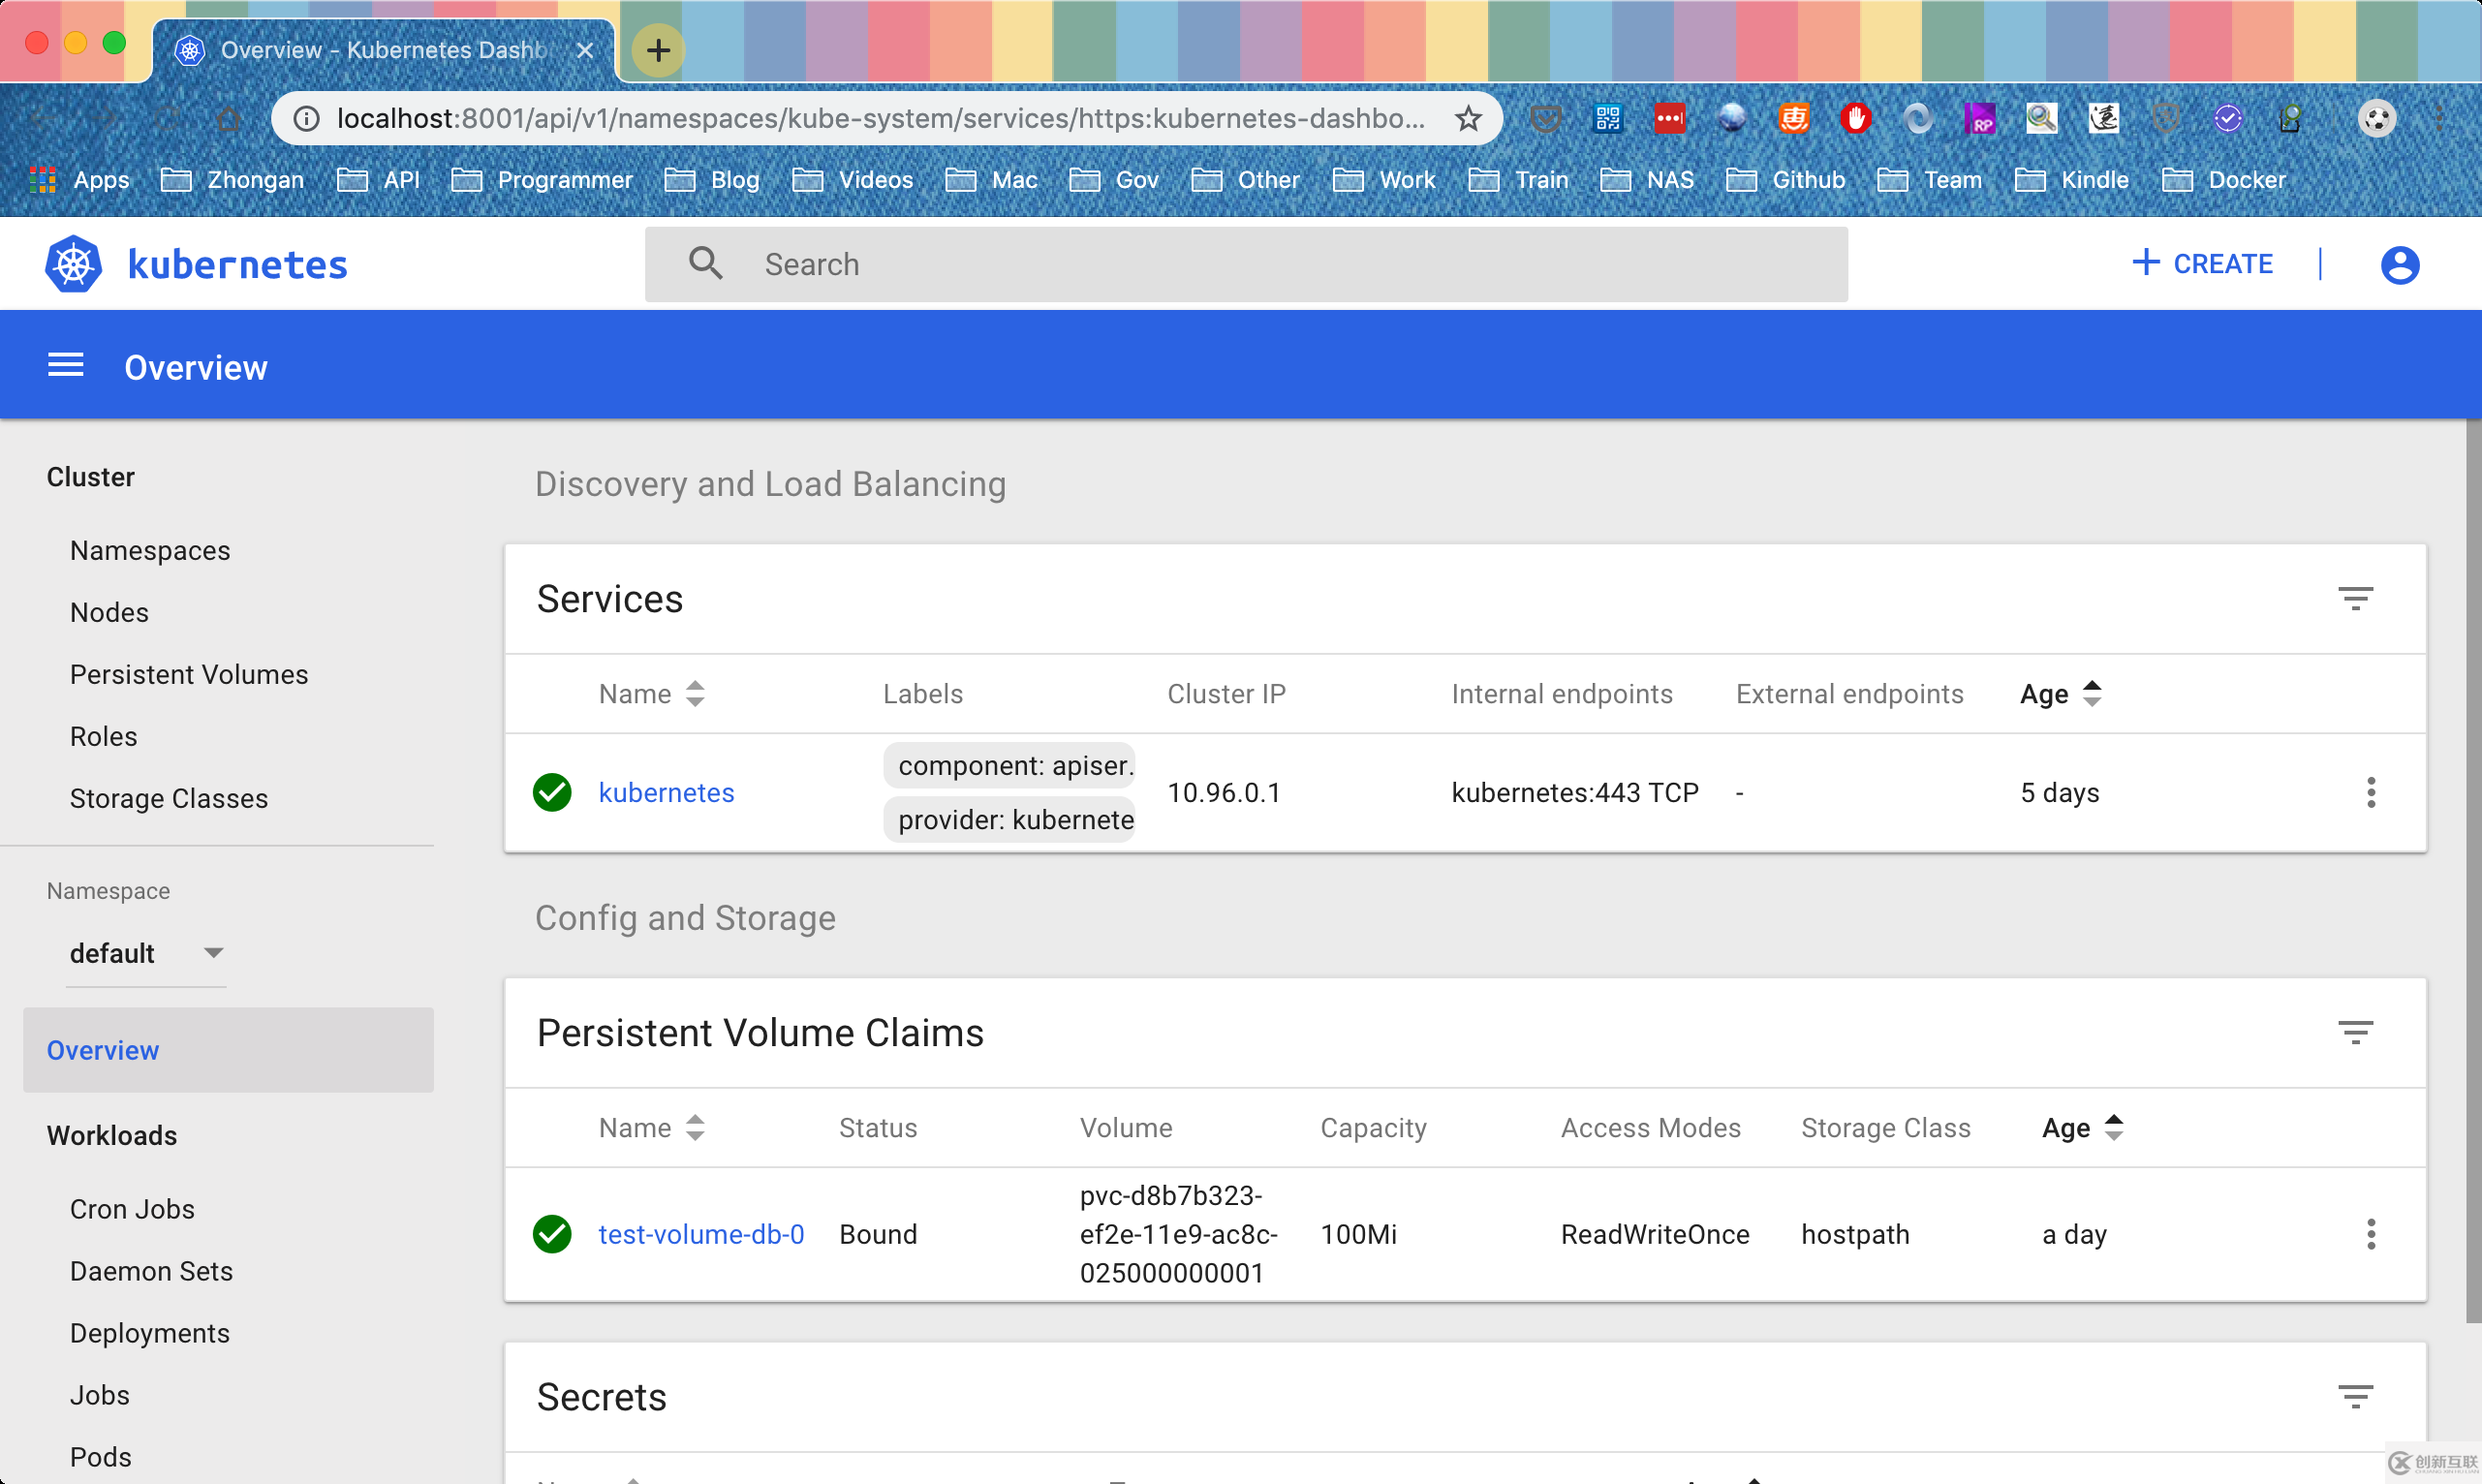Click the Kubernetes logo icon

[71, 263]
